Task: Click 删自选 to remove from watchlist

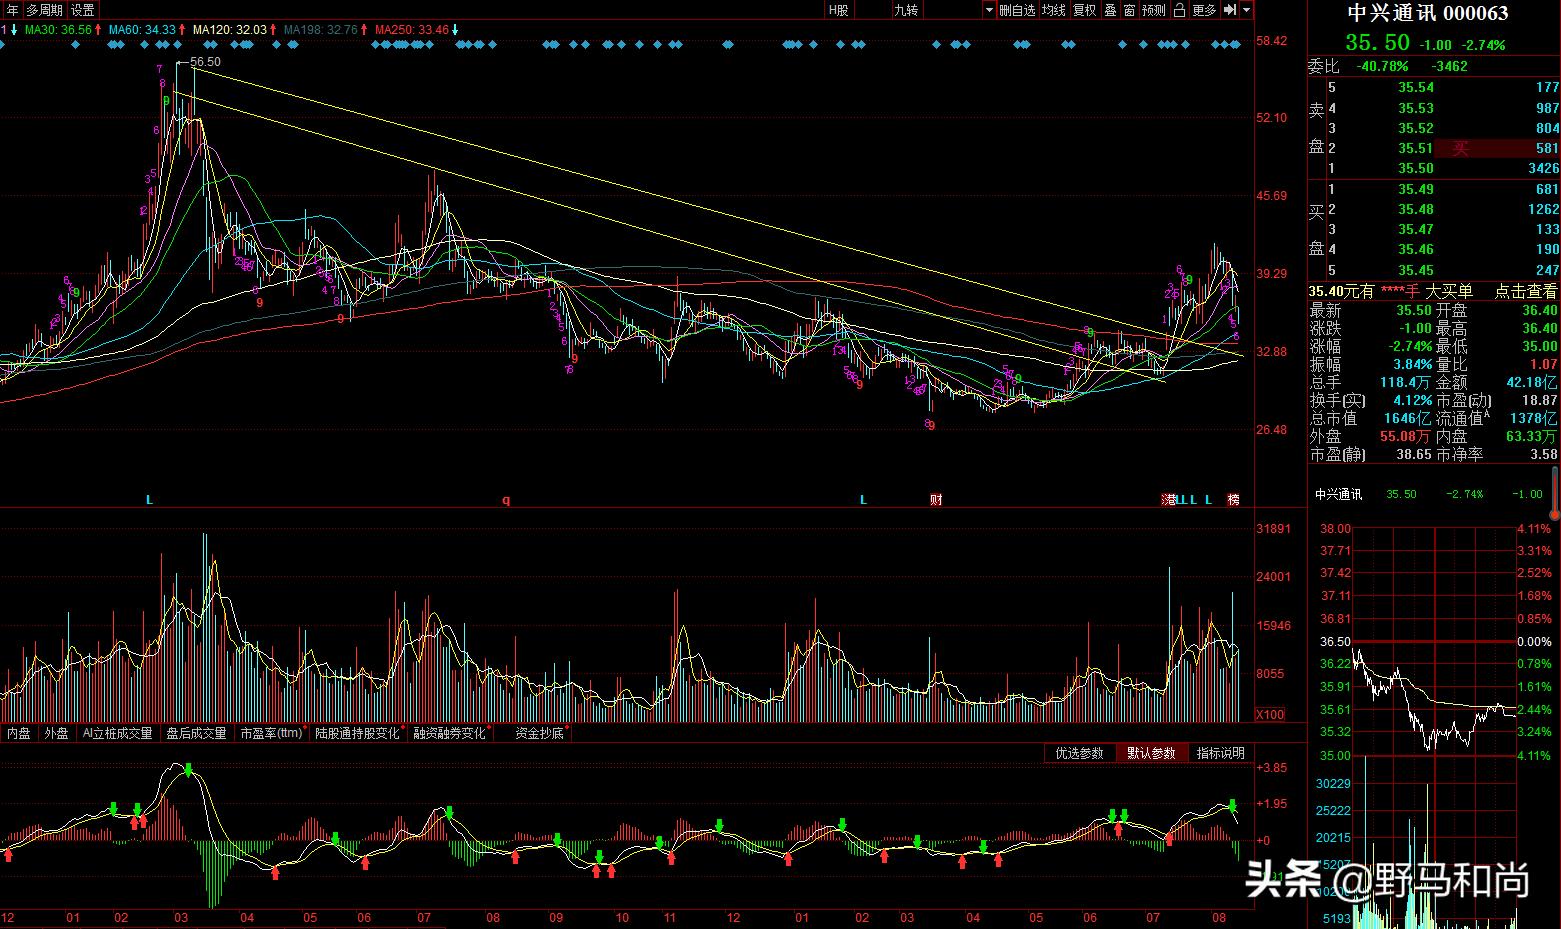Action: pos(1017,10)
